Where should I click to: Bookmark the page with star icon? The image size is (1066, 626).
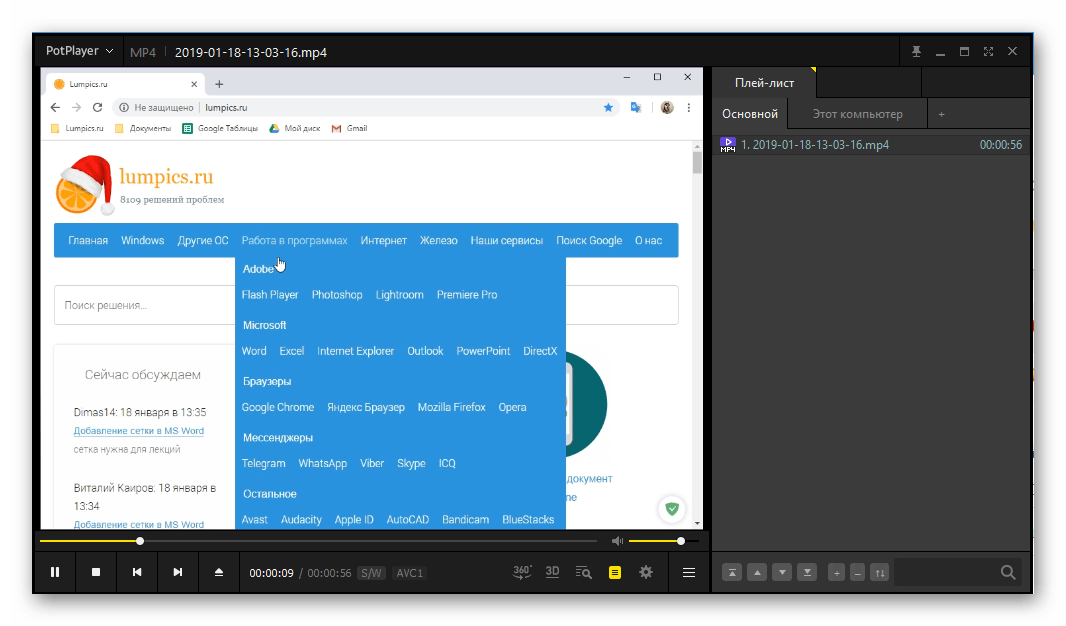(x=608, y=107)
